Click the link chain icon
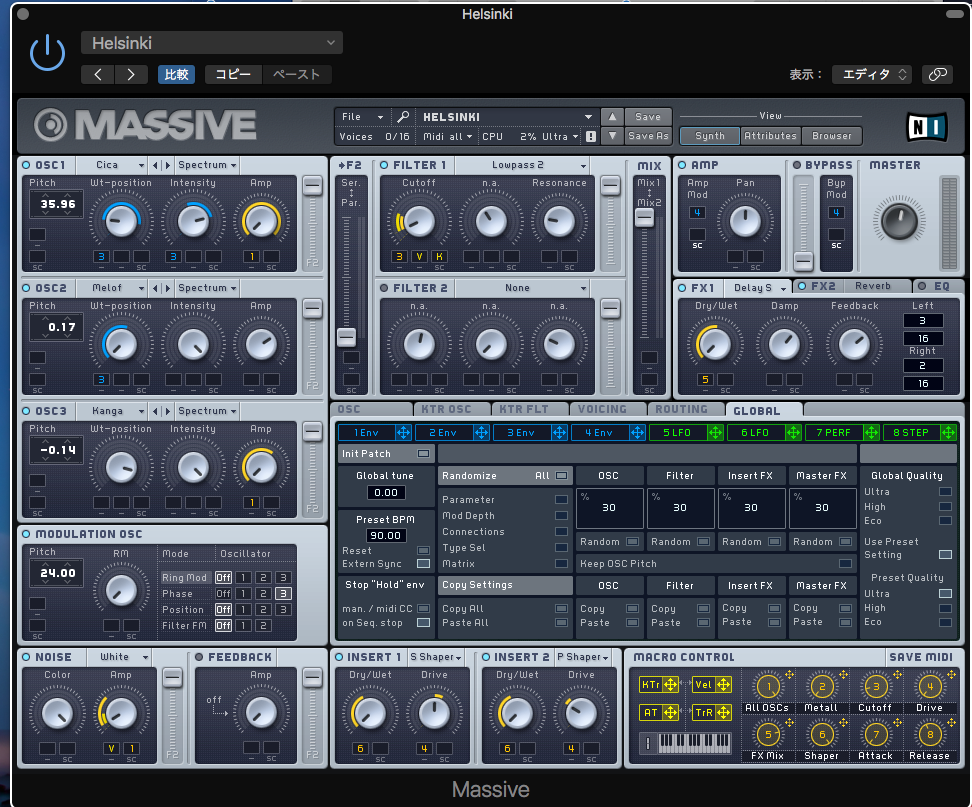Viewport: 972px width, 807px height. pos(937,74)
